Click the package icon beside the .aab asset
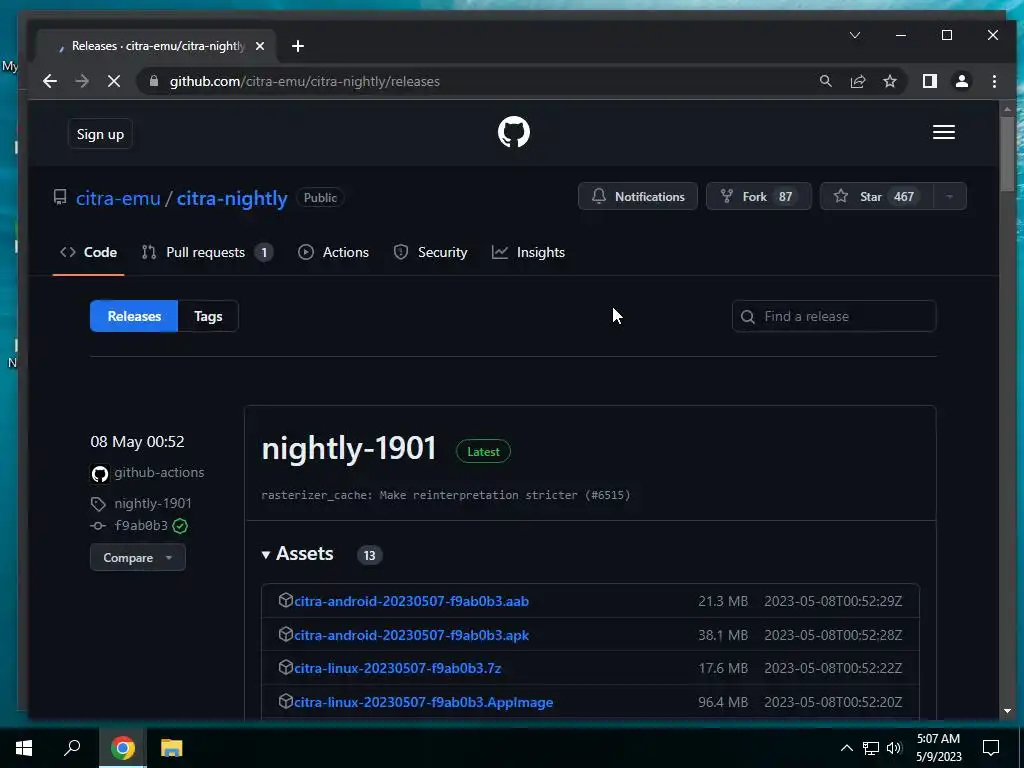The height and width of the screenshot is (768, 1024). click(x=285, y=600)
